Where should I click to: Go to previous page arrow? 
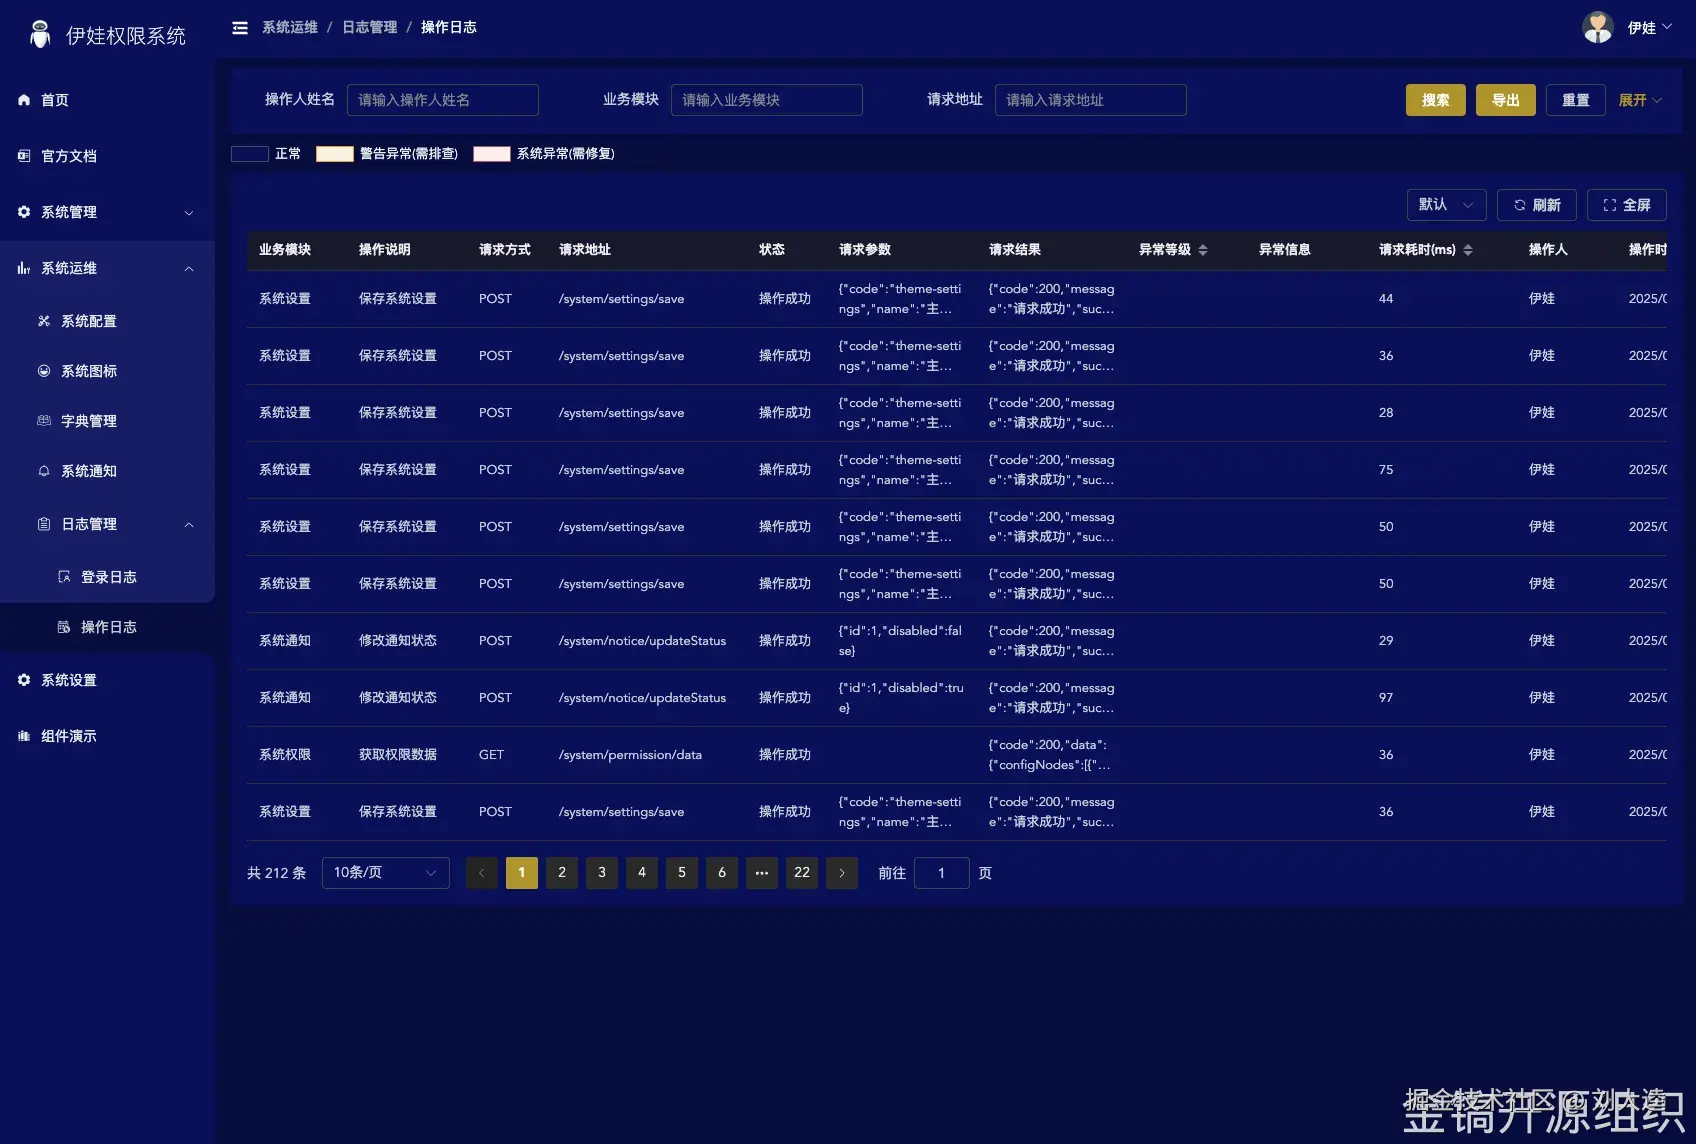click(482, 873)
